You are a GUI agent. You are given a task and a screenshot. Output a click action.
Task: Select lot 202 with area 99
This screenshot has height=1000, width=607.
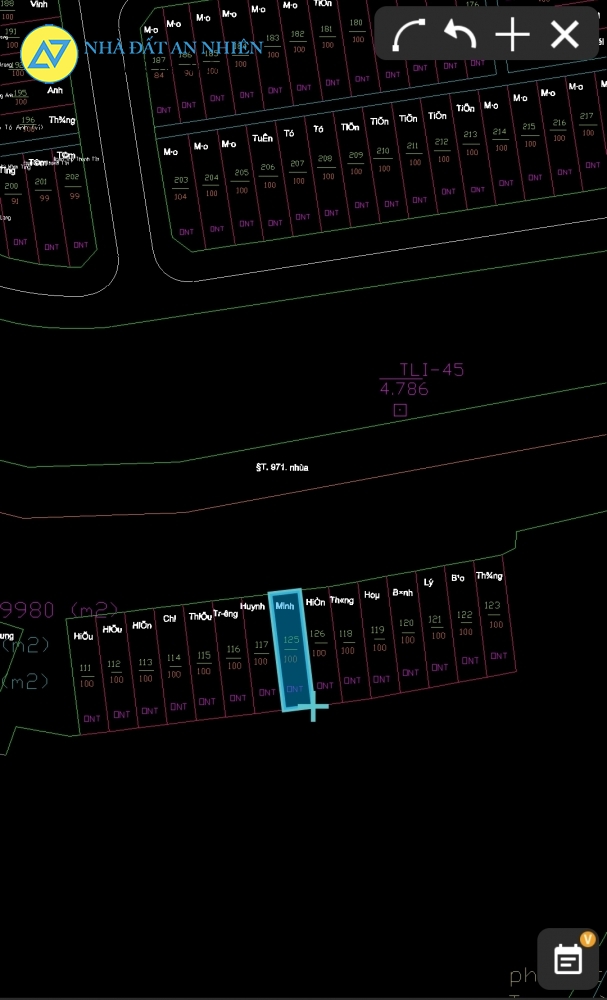(x=73, y=185)
